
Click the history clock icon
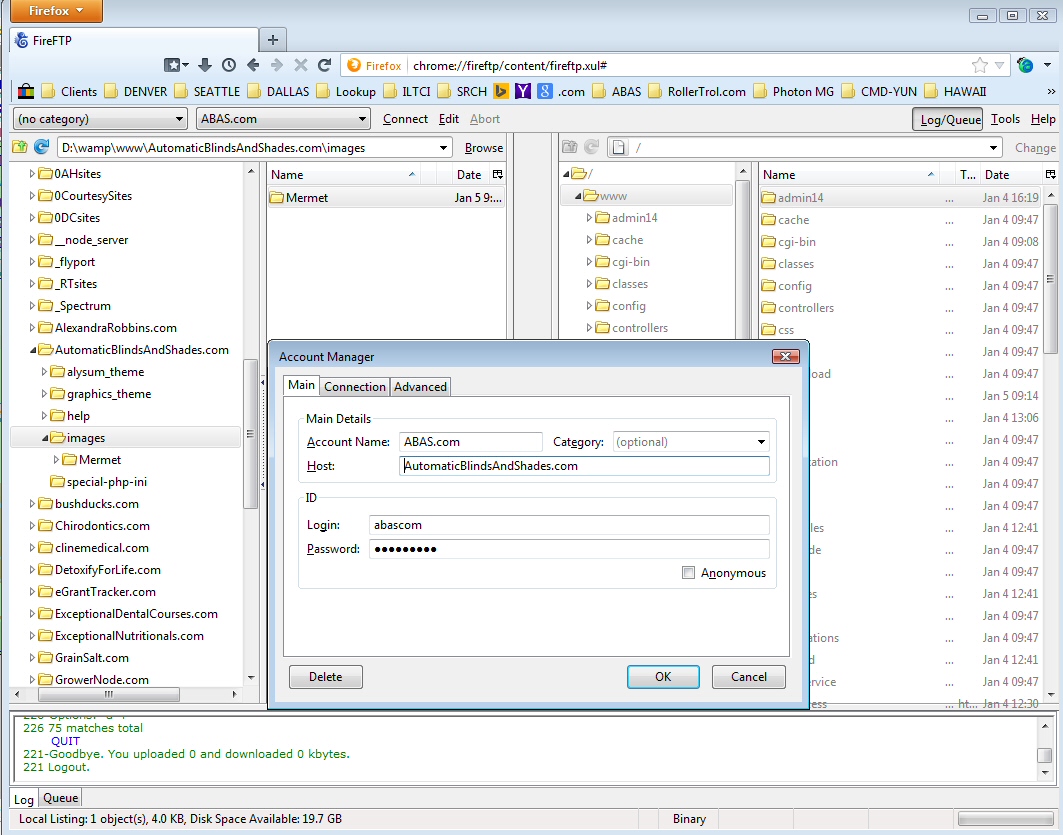229,65
